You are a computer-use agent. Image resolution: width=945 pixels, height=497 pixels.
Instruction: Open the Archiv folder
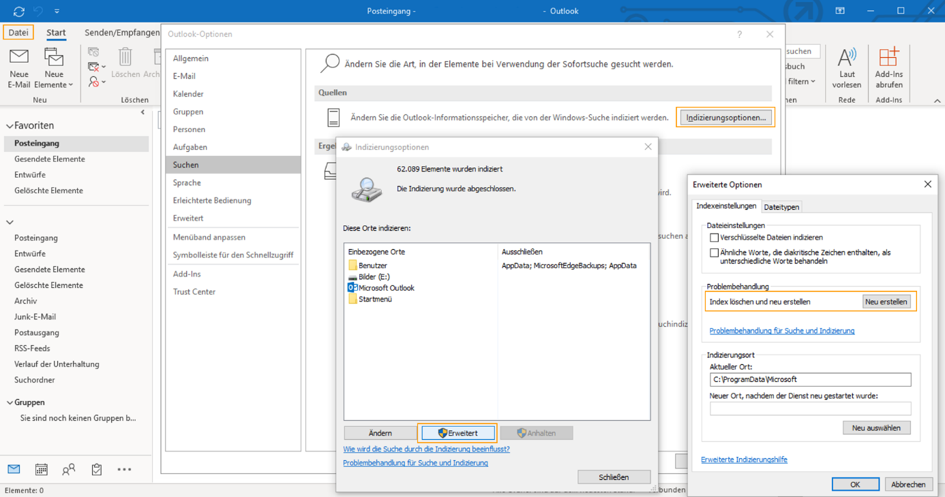pyautogui.click(x=25, y=301)
